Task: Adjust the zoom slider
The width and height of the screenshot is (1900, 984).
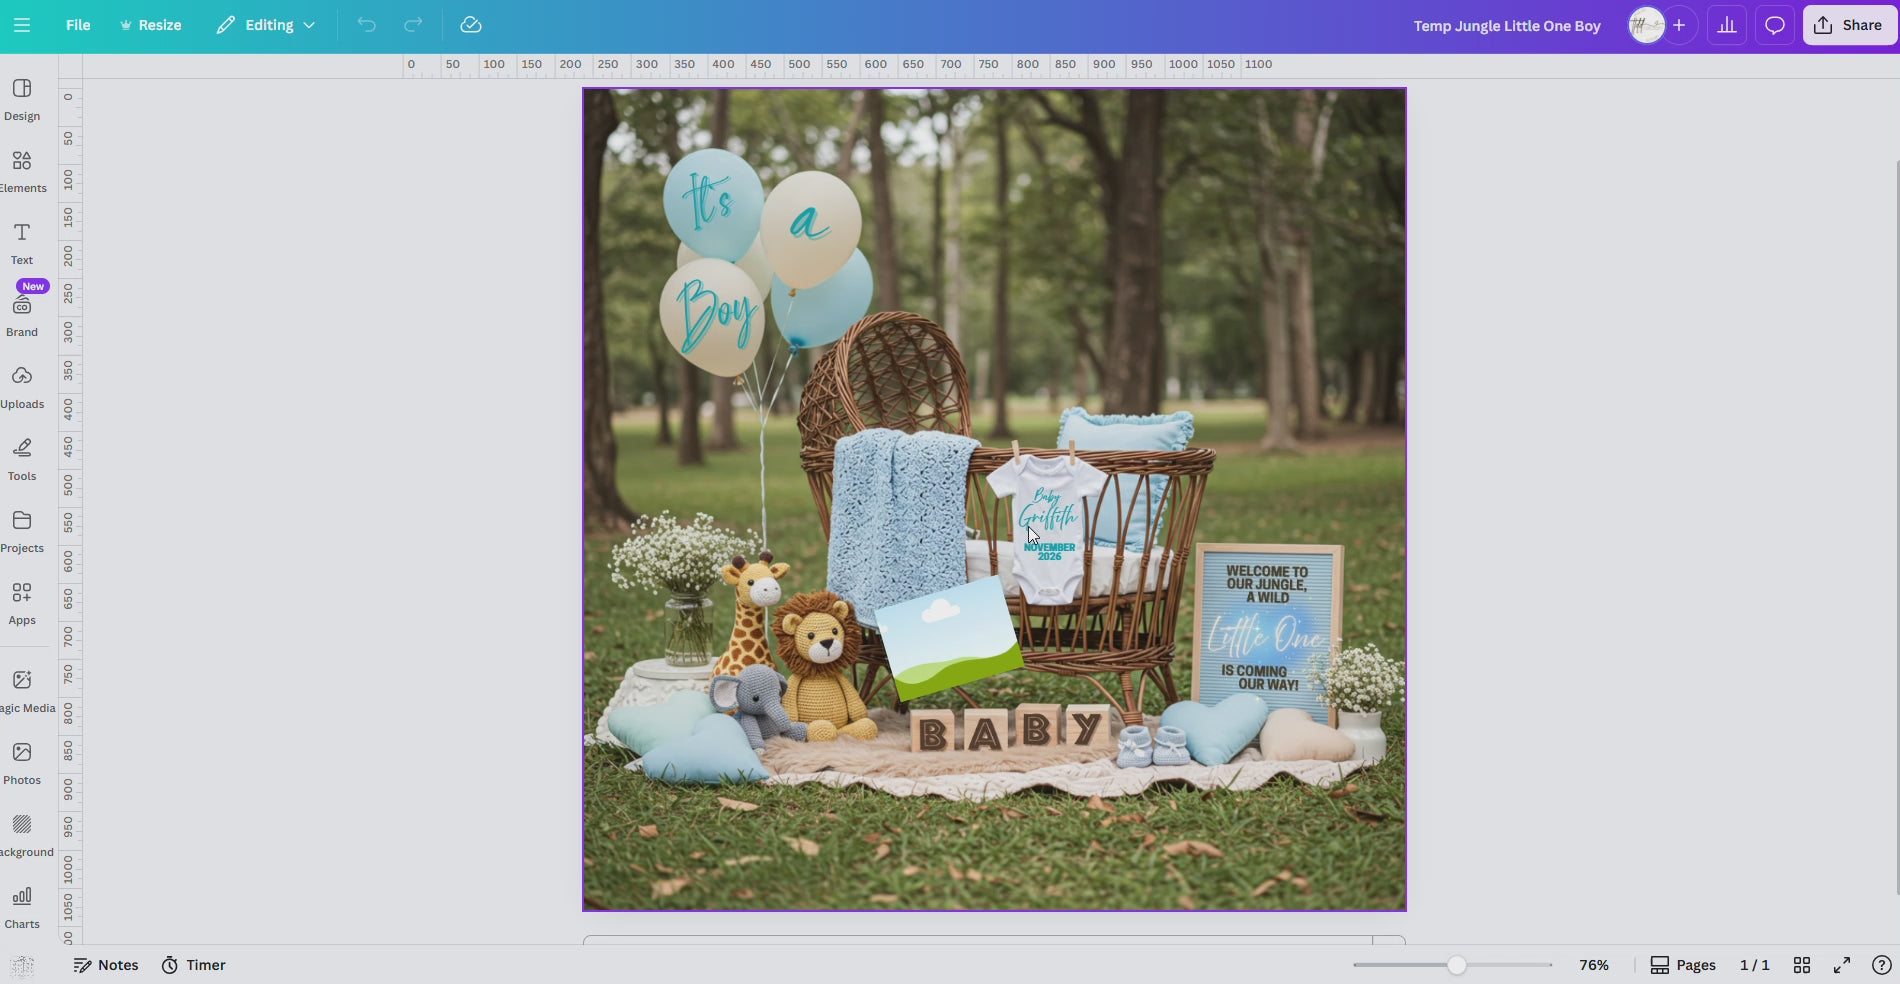Action: click(x=1455, y=965)
